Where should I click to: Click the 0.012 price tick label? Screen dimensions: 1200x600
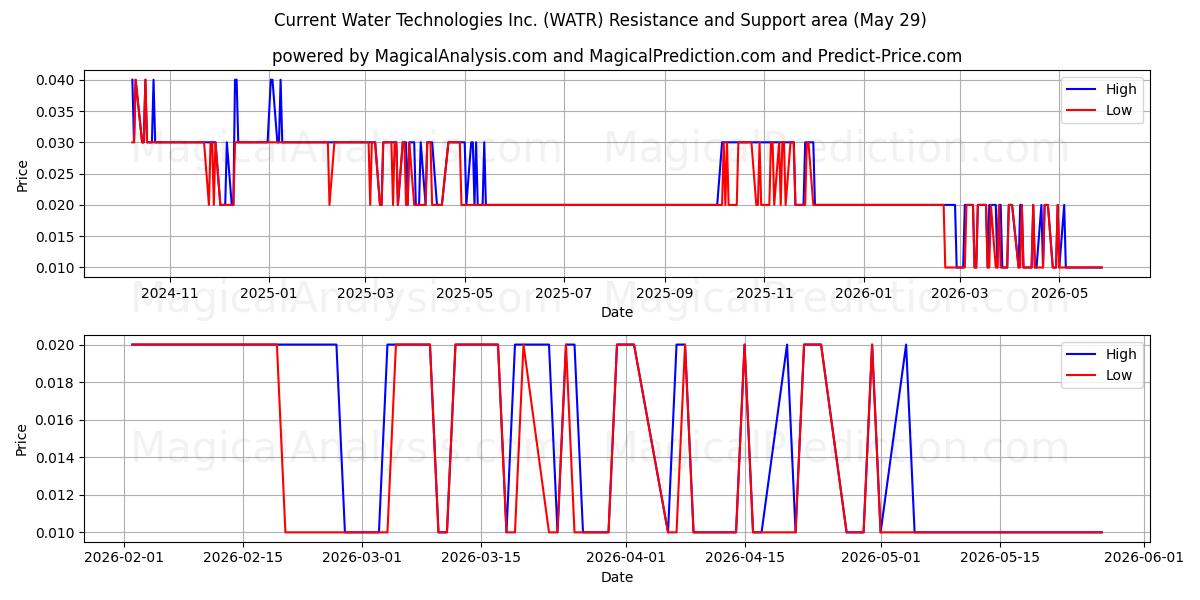56,495
